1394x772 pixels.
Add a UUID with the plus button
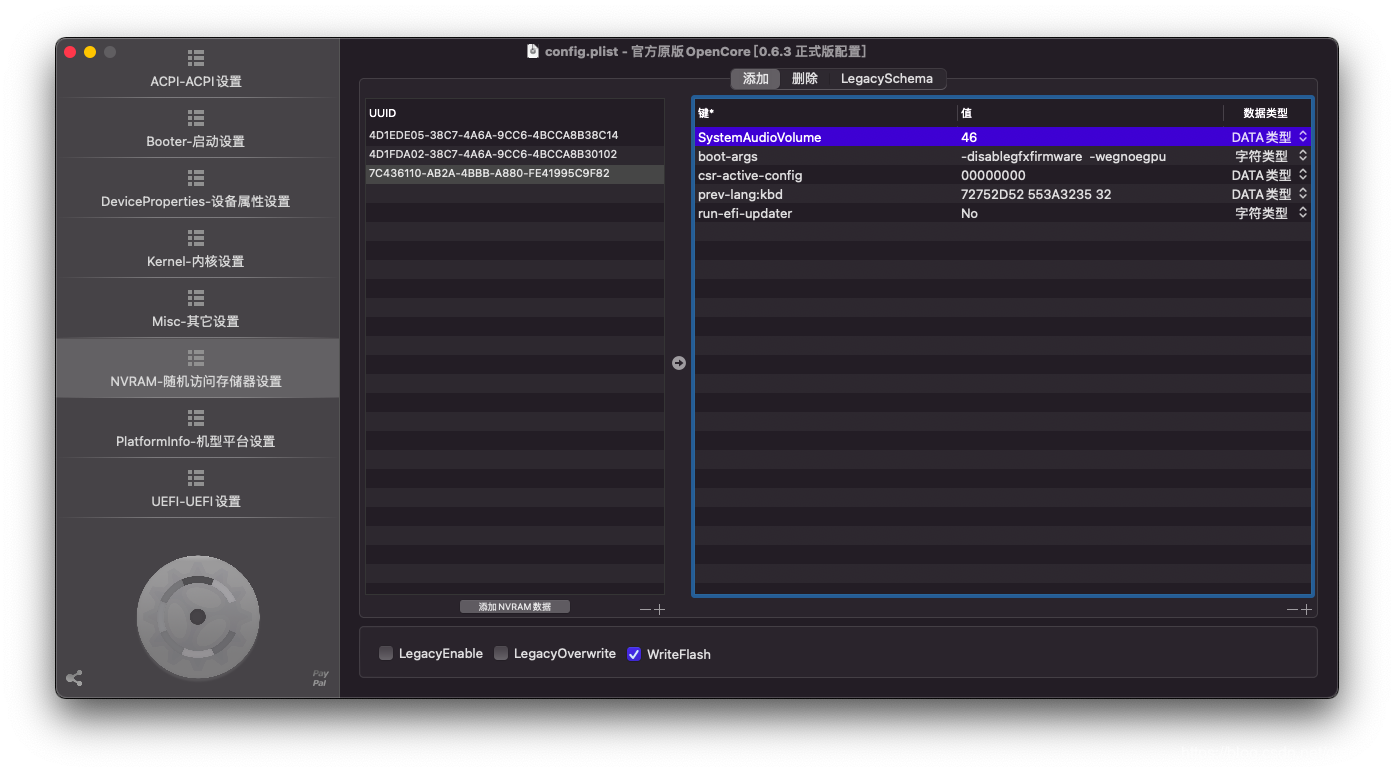point(659,609)
